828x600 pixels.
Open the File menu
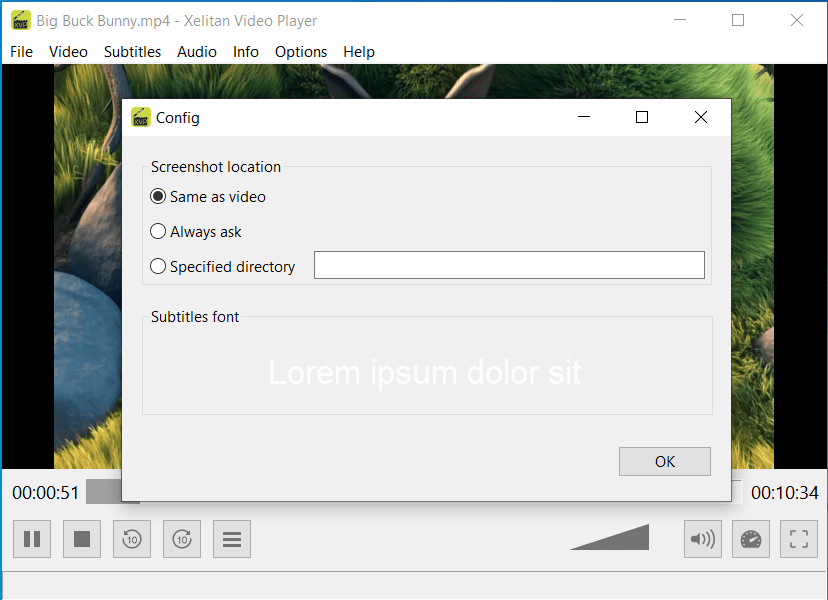(22, 52)
